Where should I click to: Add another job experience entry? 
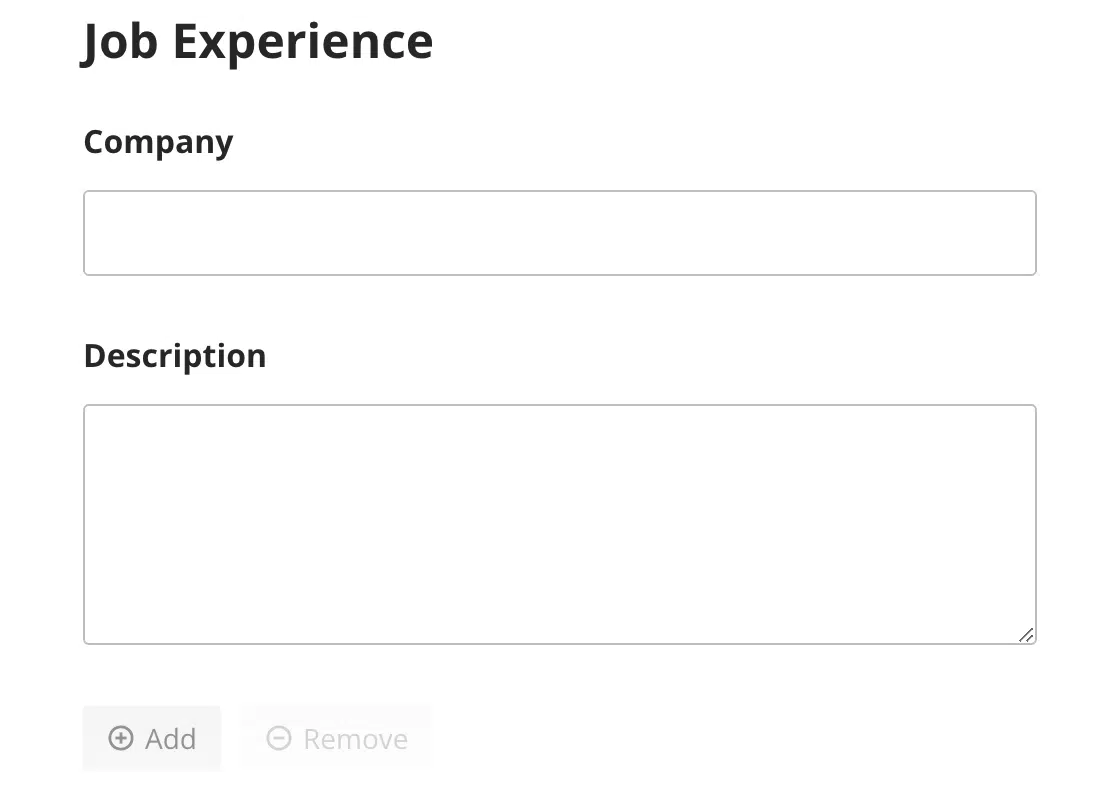pos(152,739)
